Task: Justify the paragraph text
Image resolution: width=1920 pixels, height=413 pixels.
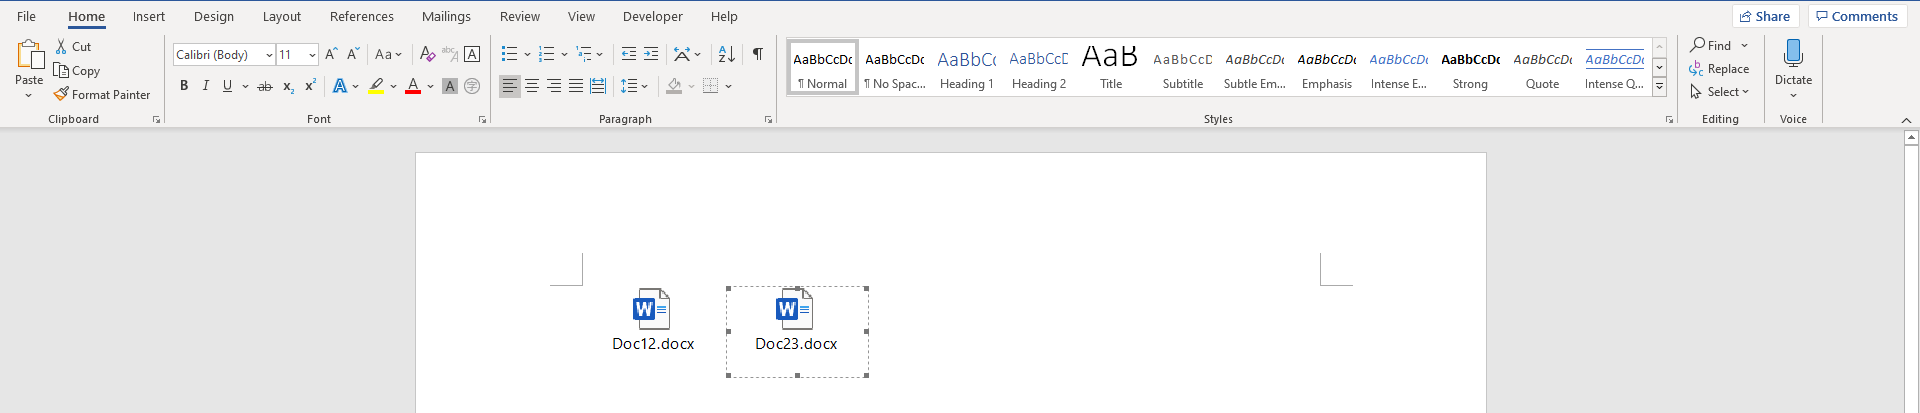Action: point(576,87)
